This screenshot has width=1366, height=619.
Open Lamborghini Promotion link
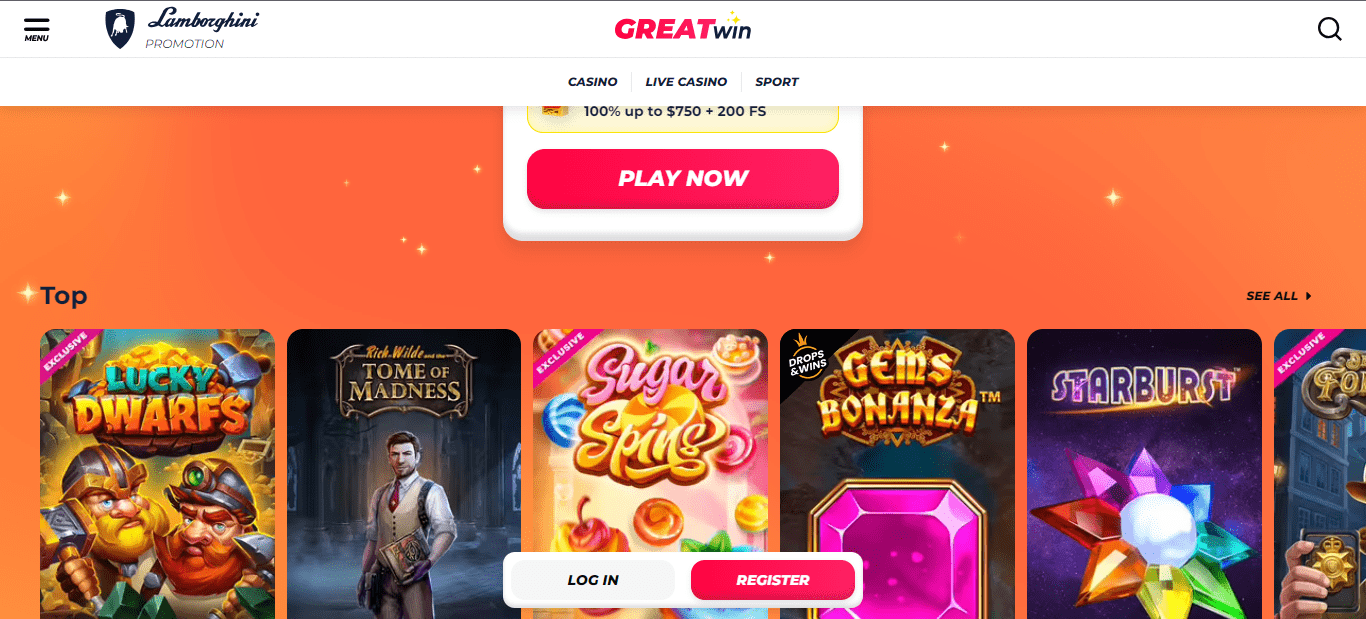coord(182,29)
